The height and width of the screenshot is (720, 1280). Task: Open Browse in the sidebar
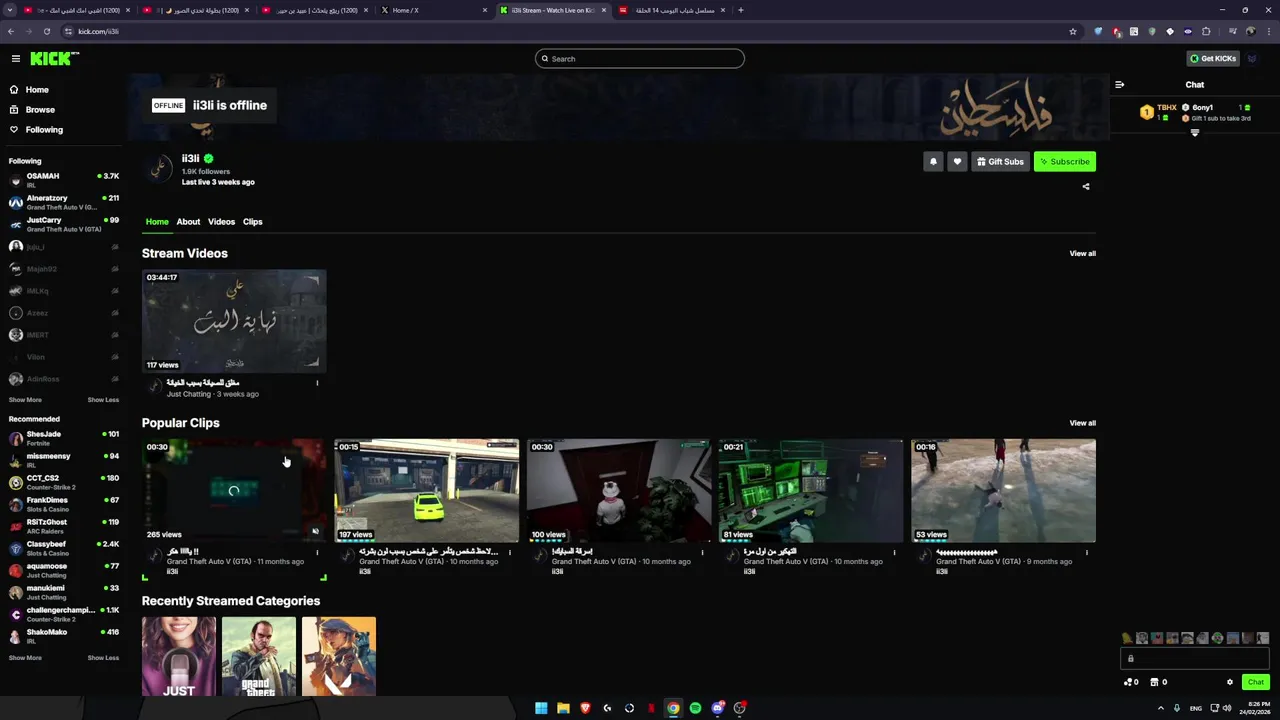tap(40, 110)
